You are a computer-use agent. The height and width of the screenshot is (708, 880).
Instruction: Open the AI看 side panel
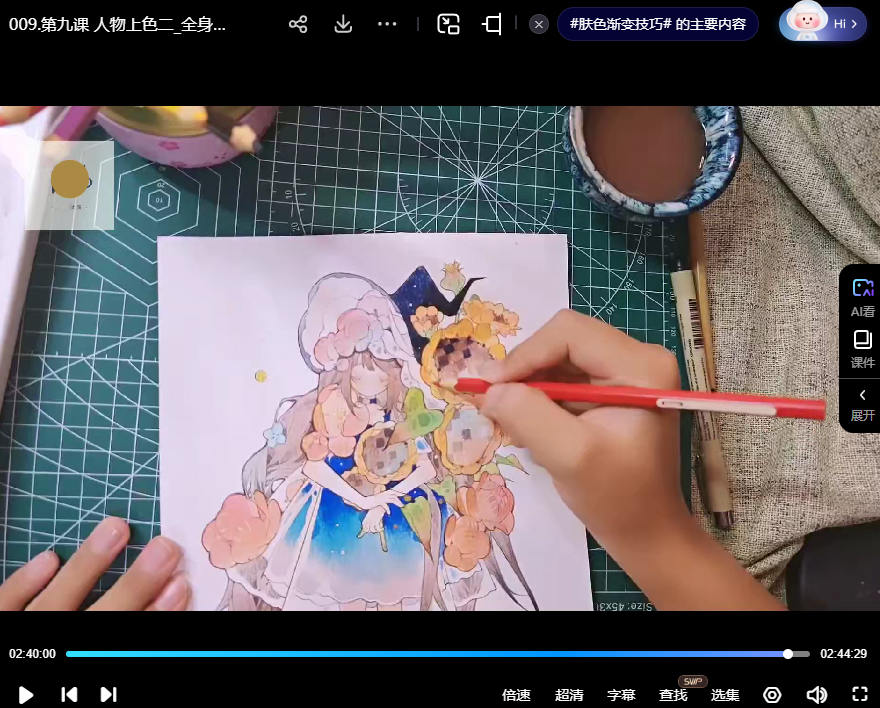[862, 298]
